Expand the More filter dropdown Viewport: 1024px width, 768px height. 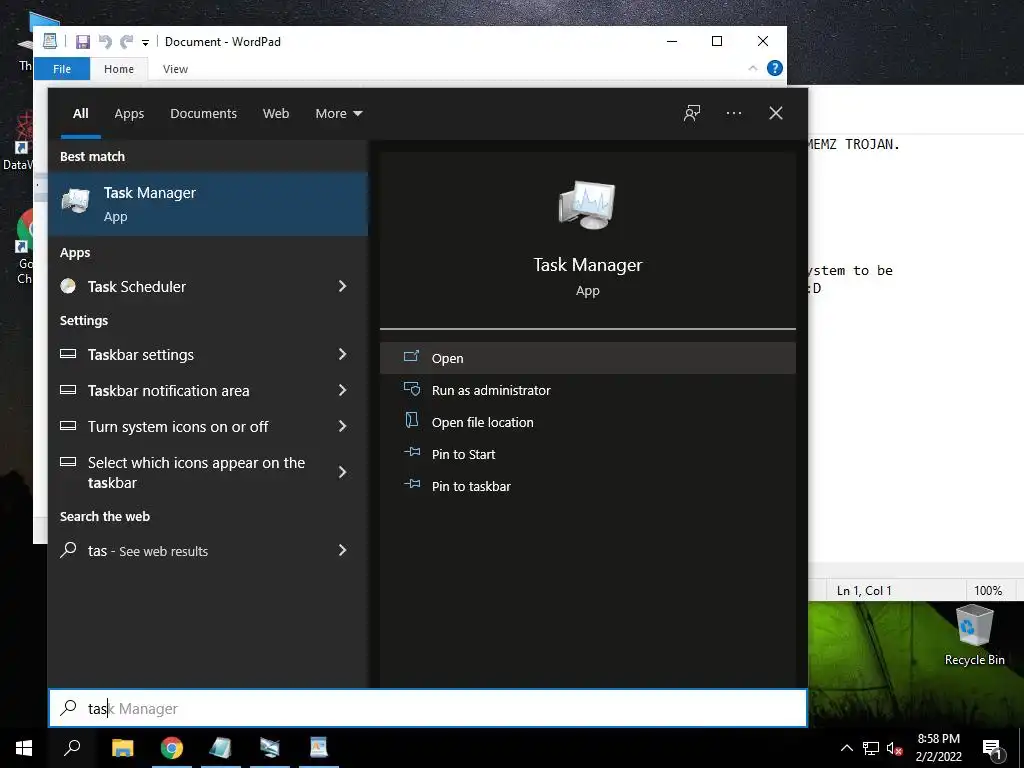338,114
